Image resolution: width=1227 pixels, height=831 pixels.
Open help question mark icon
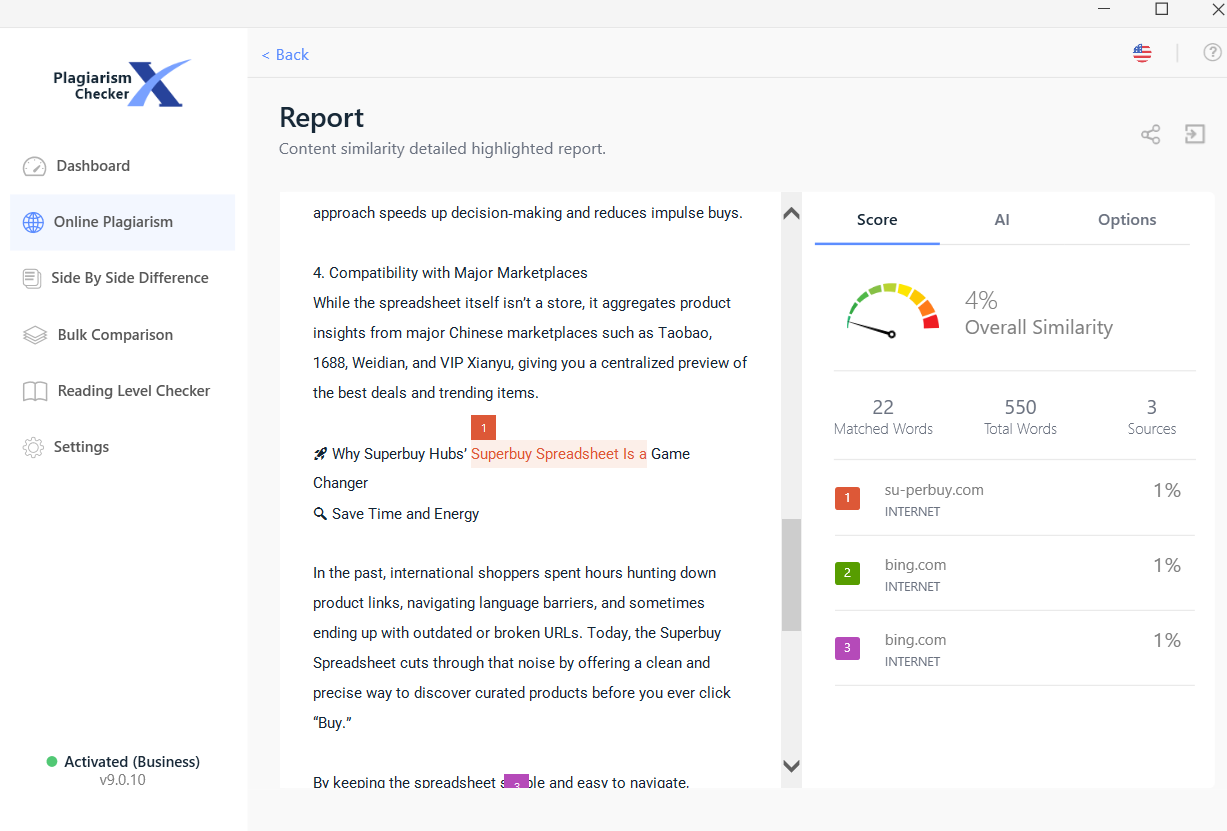[x=1212, y=53]
